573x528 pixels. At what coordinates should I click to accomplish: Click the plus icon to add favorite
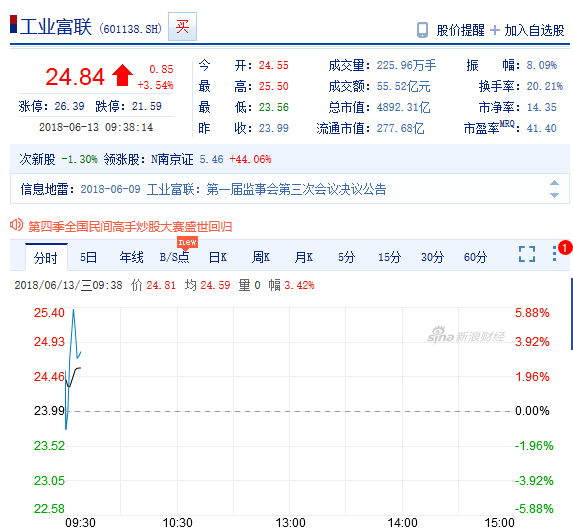point(494,30)
